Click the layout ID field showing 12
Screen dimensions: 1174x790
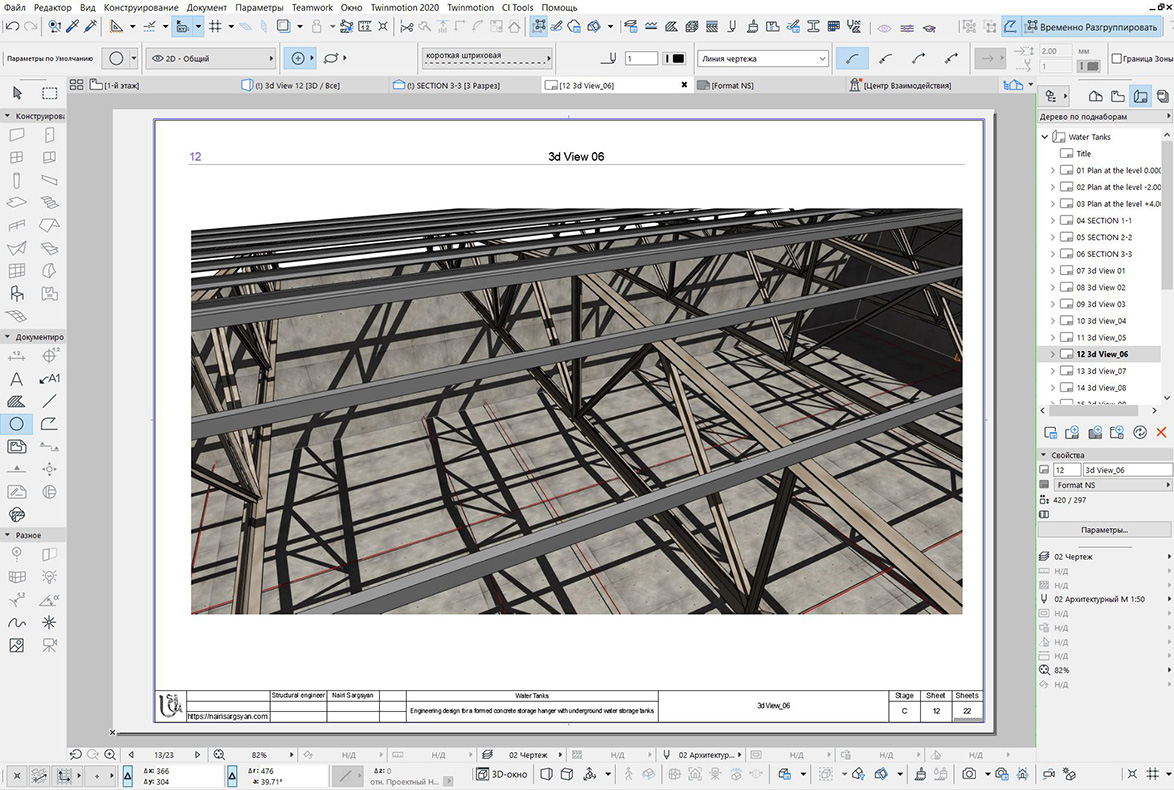click(1066, 470)
